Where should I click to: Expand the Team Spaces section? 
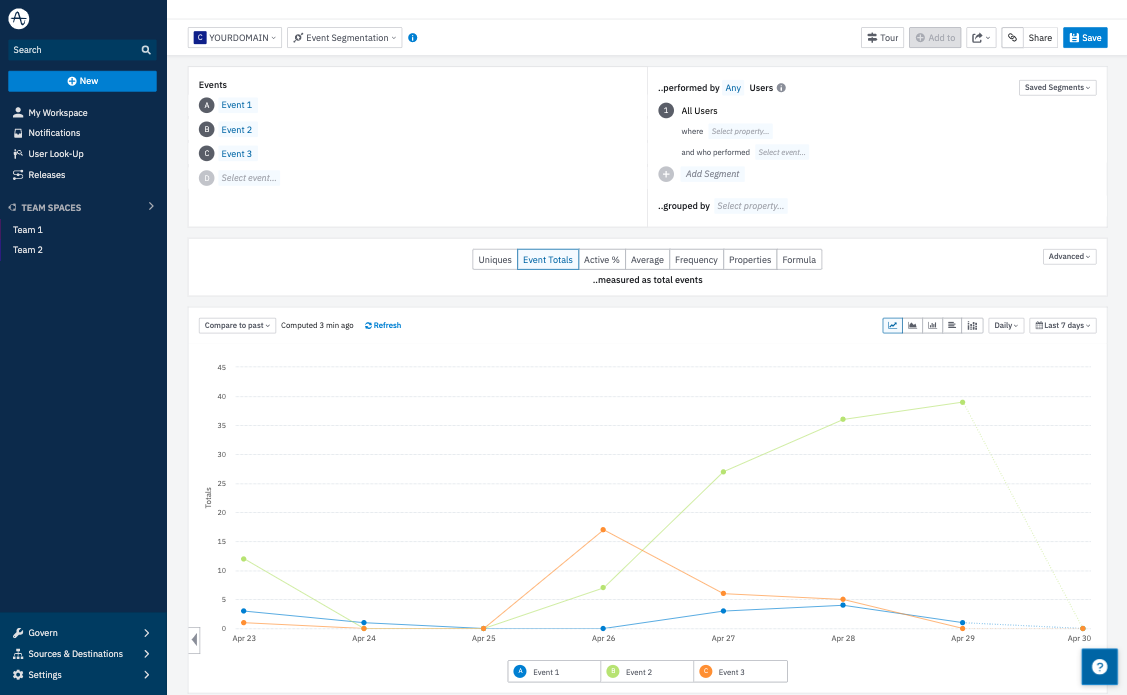151,206
